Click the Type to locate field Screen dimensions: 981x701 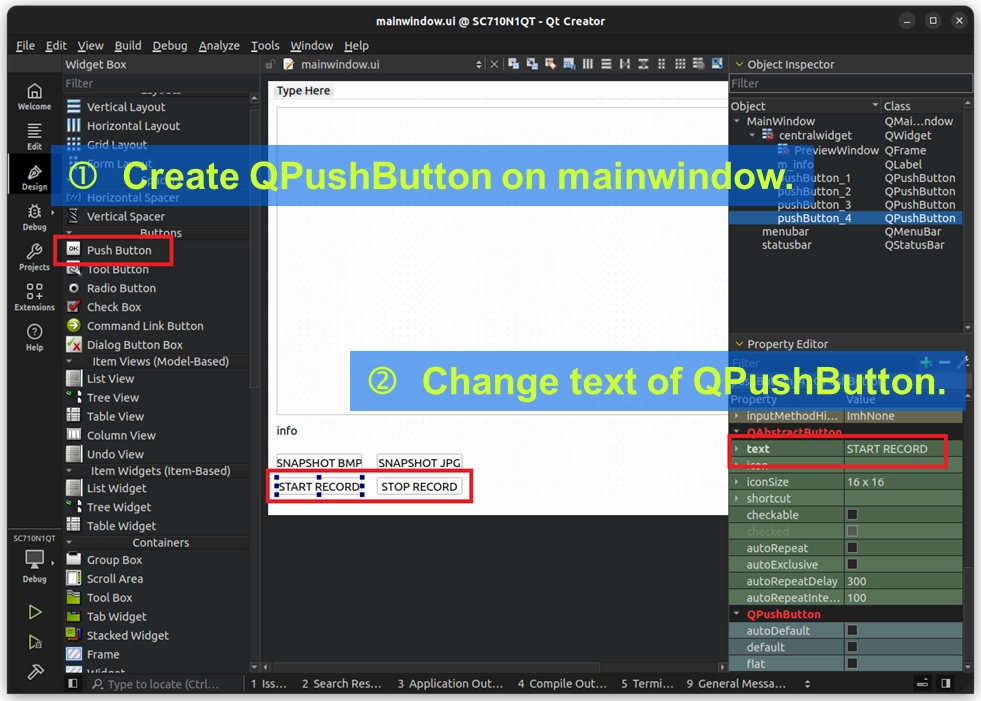[x=163, y=683]
